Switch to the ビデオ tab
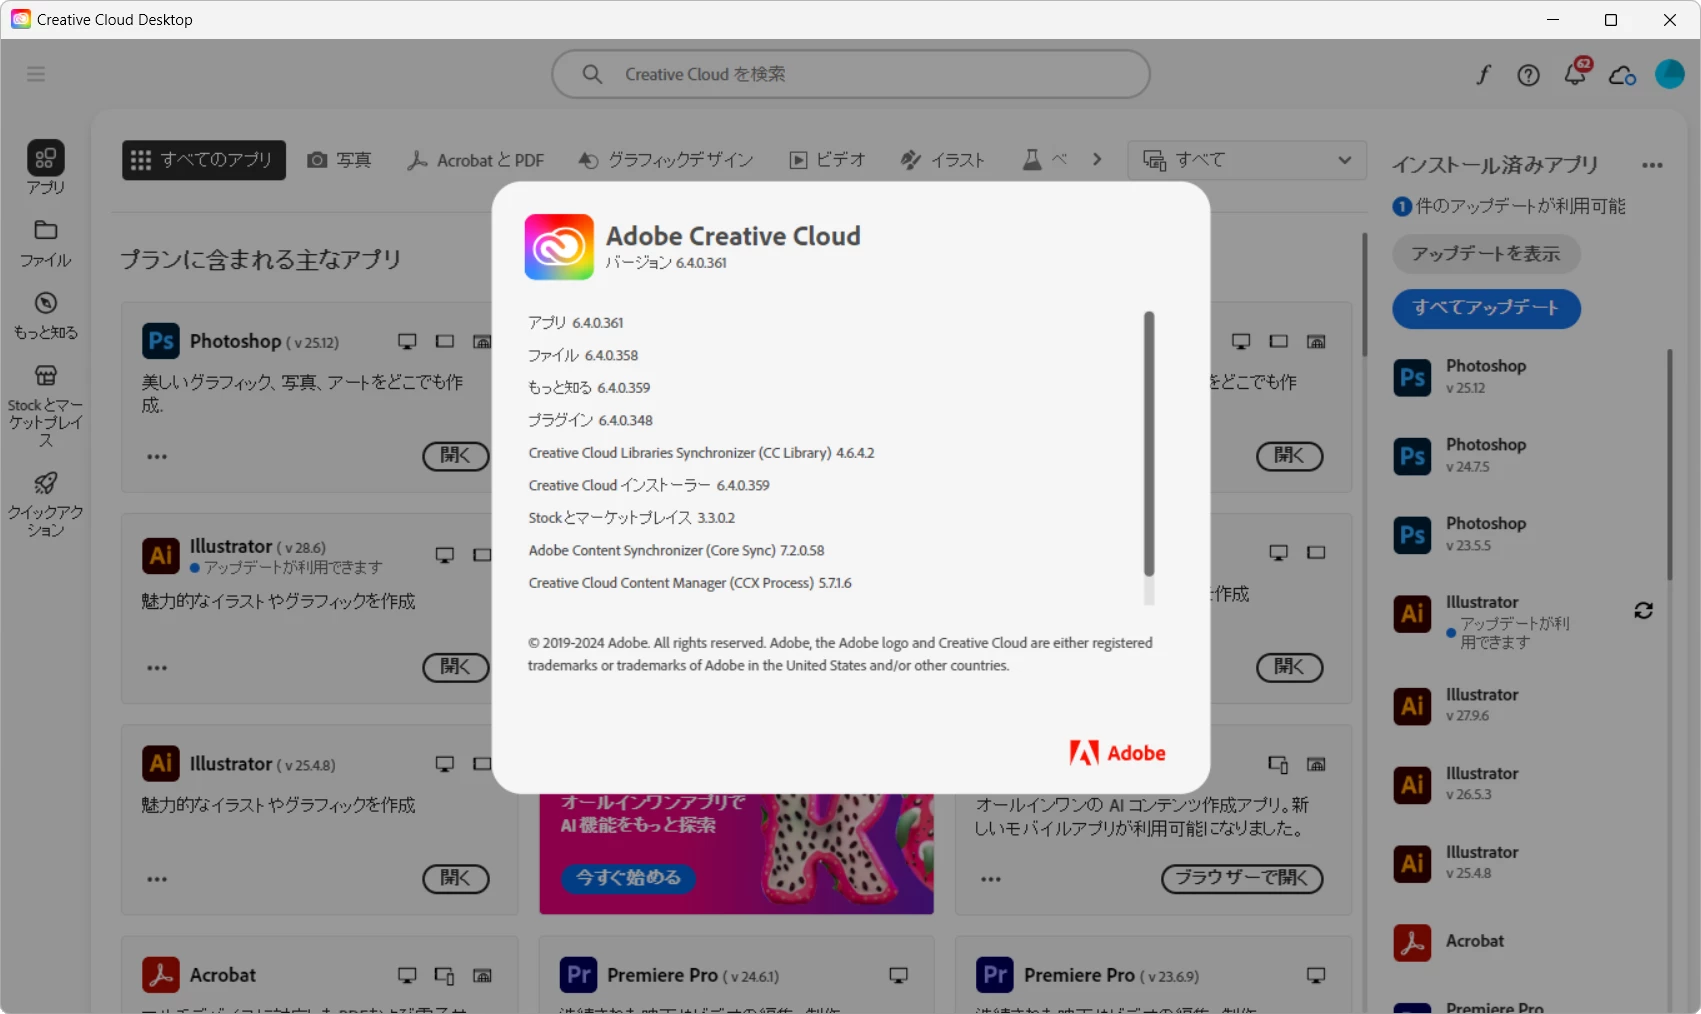This screenshot has width=1701, height=1014. tap(828, 160)
